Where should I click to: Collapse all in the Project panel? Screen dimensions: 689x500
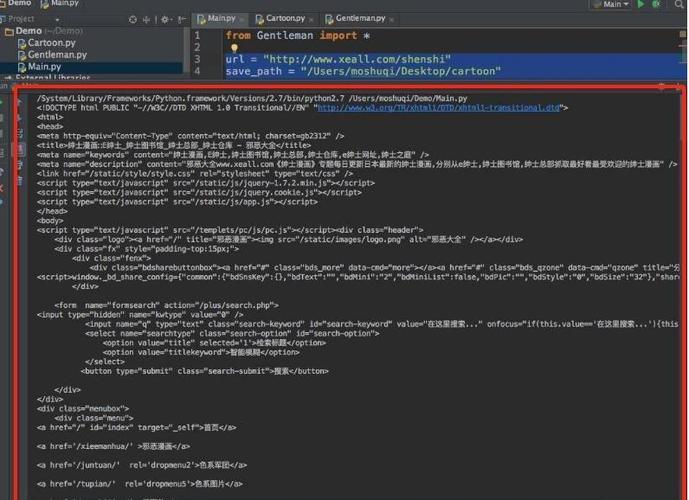[146, 19]
